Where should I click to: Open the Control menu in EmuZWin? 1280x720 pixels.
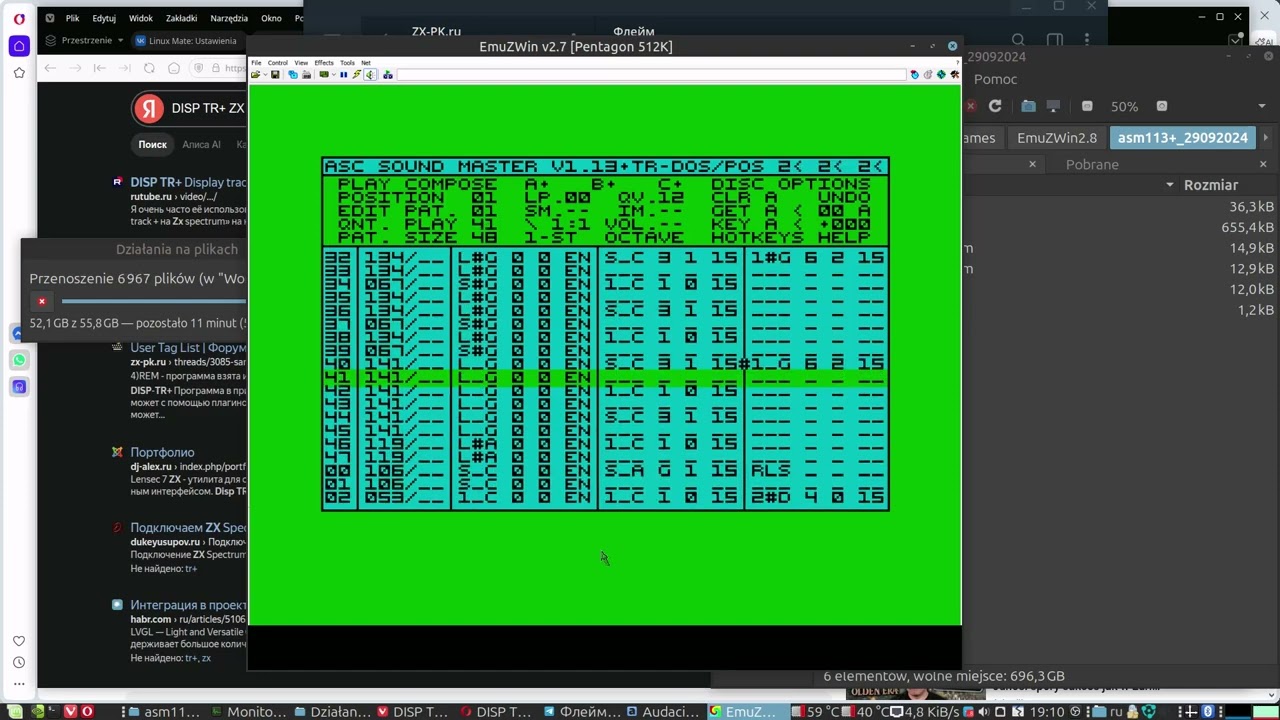pos(277,63)
